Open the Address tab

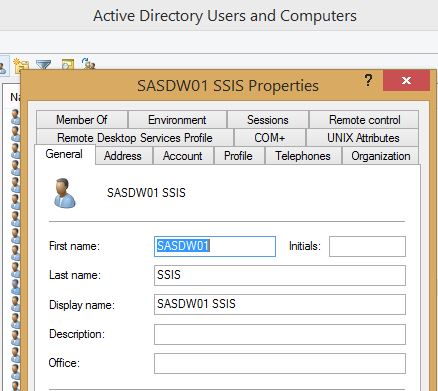(123, 156)
